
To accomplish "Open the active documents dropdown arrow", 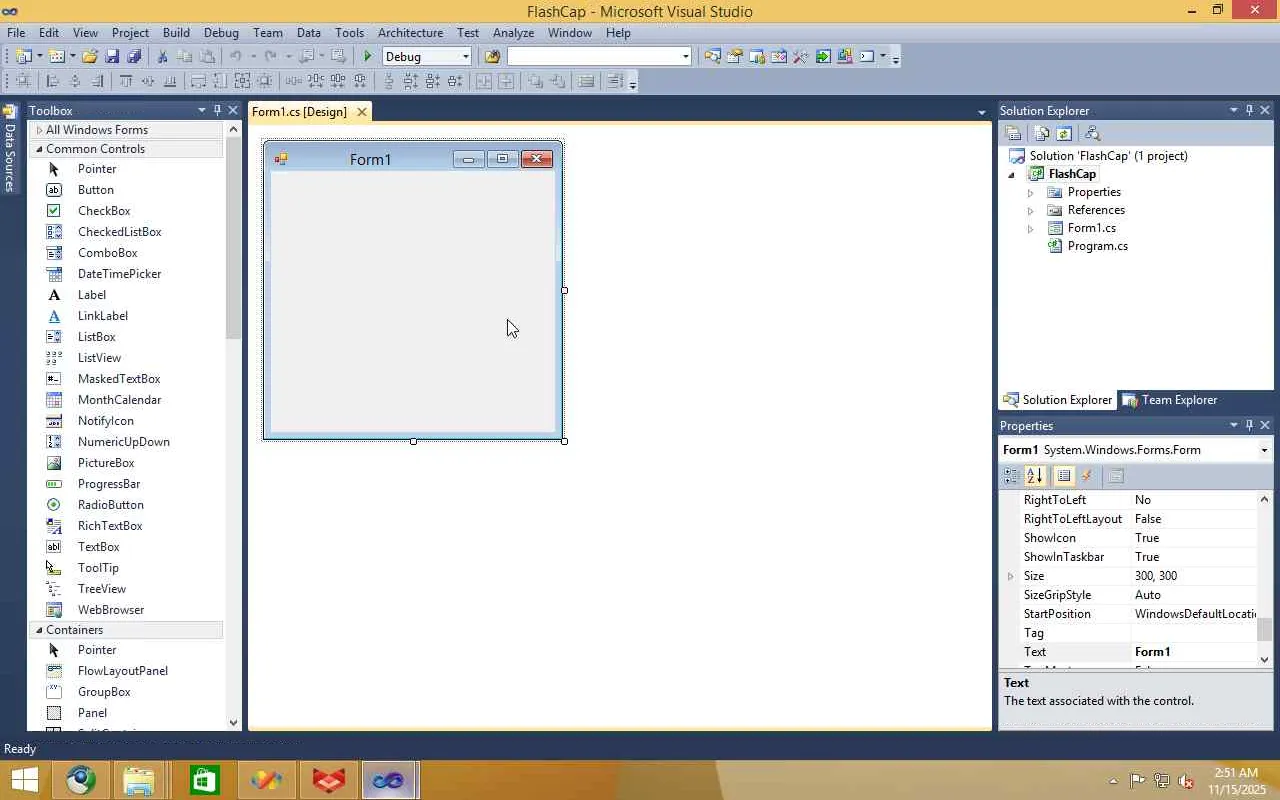I will (981, 112).
